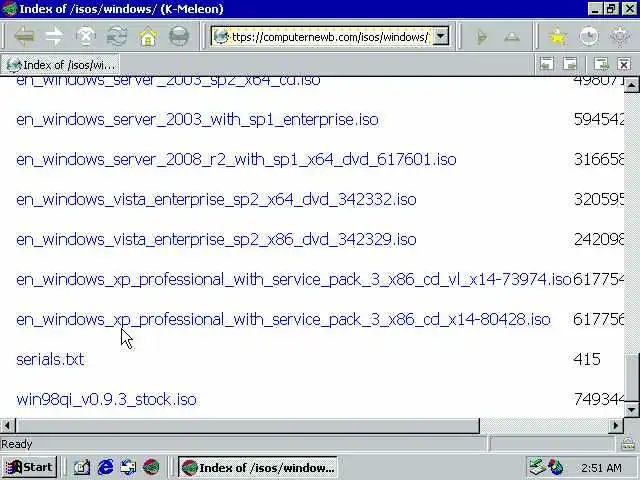Download en_windows_server_2008_r2_with_sp1_x64_dvd_617601.iso

click(x=236, y=160)
